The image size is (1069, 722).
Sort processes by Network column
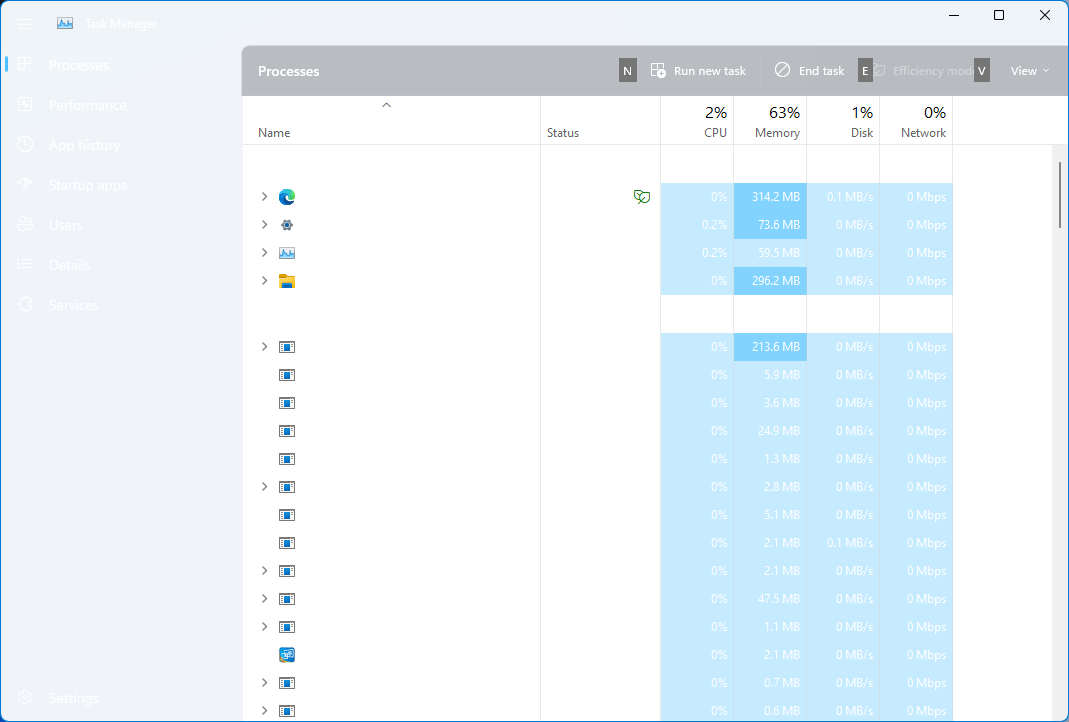point(916,121)
